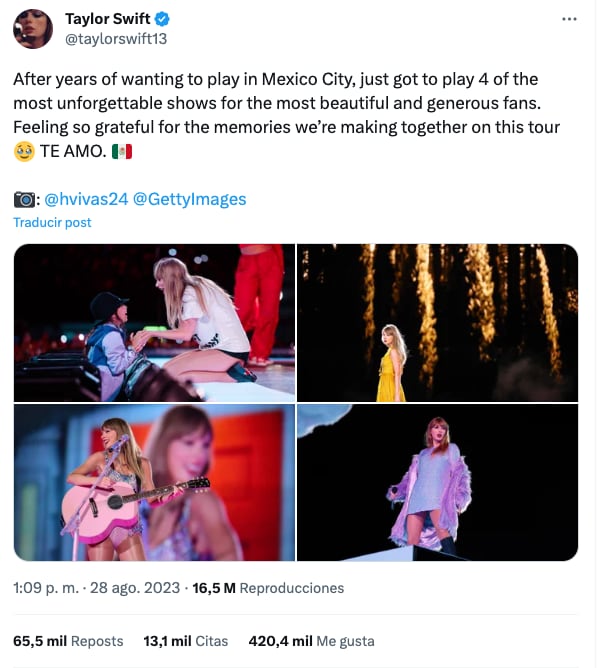This screenshot has width=600, height=668.
Task: Open the purple fuzzy coat photo
Action: tap(437, 483)
